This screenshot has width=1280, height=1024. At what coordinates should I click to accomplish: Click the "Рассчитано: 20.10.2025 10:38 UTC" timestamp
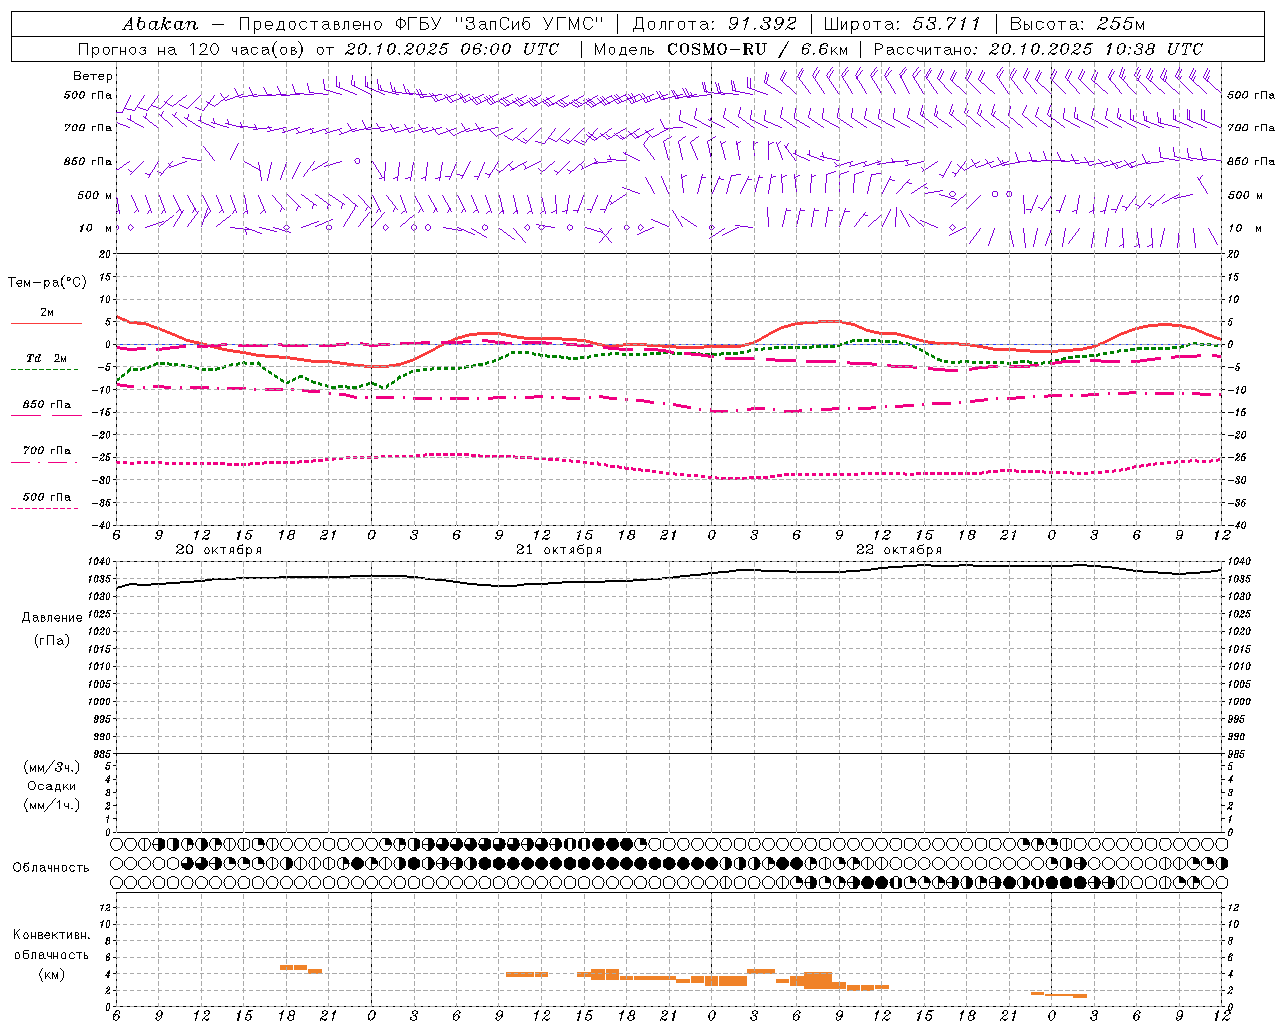coord(1038,49)
